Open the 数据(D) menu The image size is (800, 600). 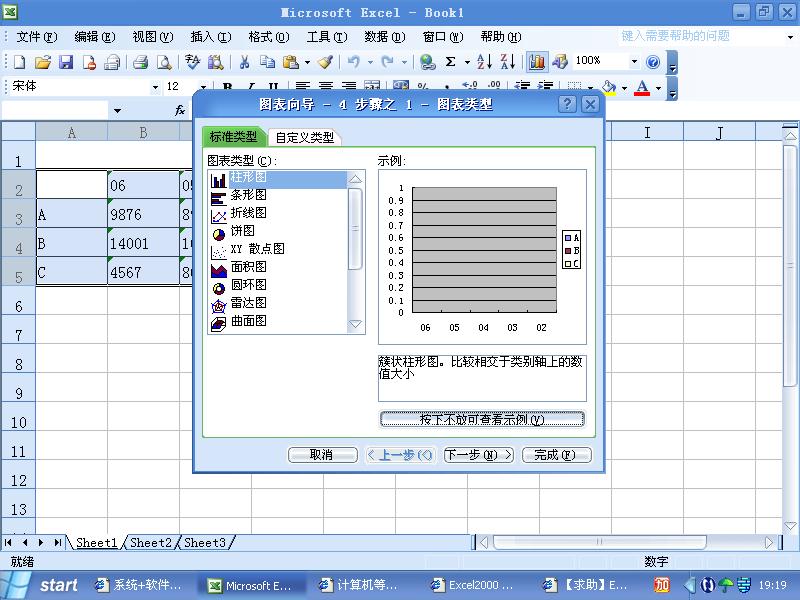[x=385, y=37]
